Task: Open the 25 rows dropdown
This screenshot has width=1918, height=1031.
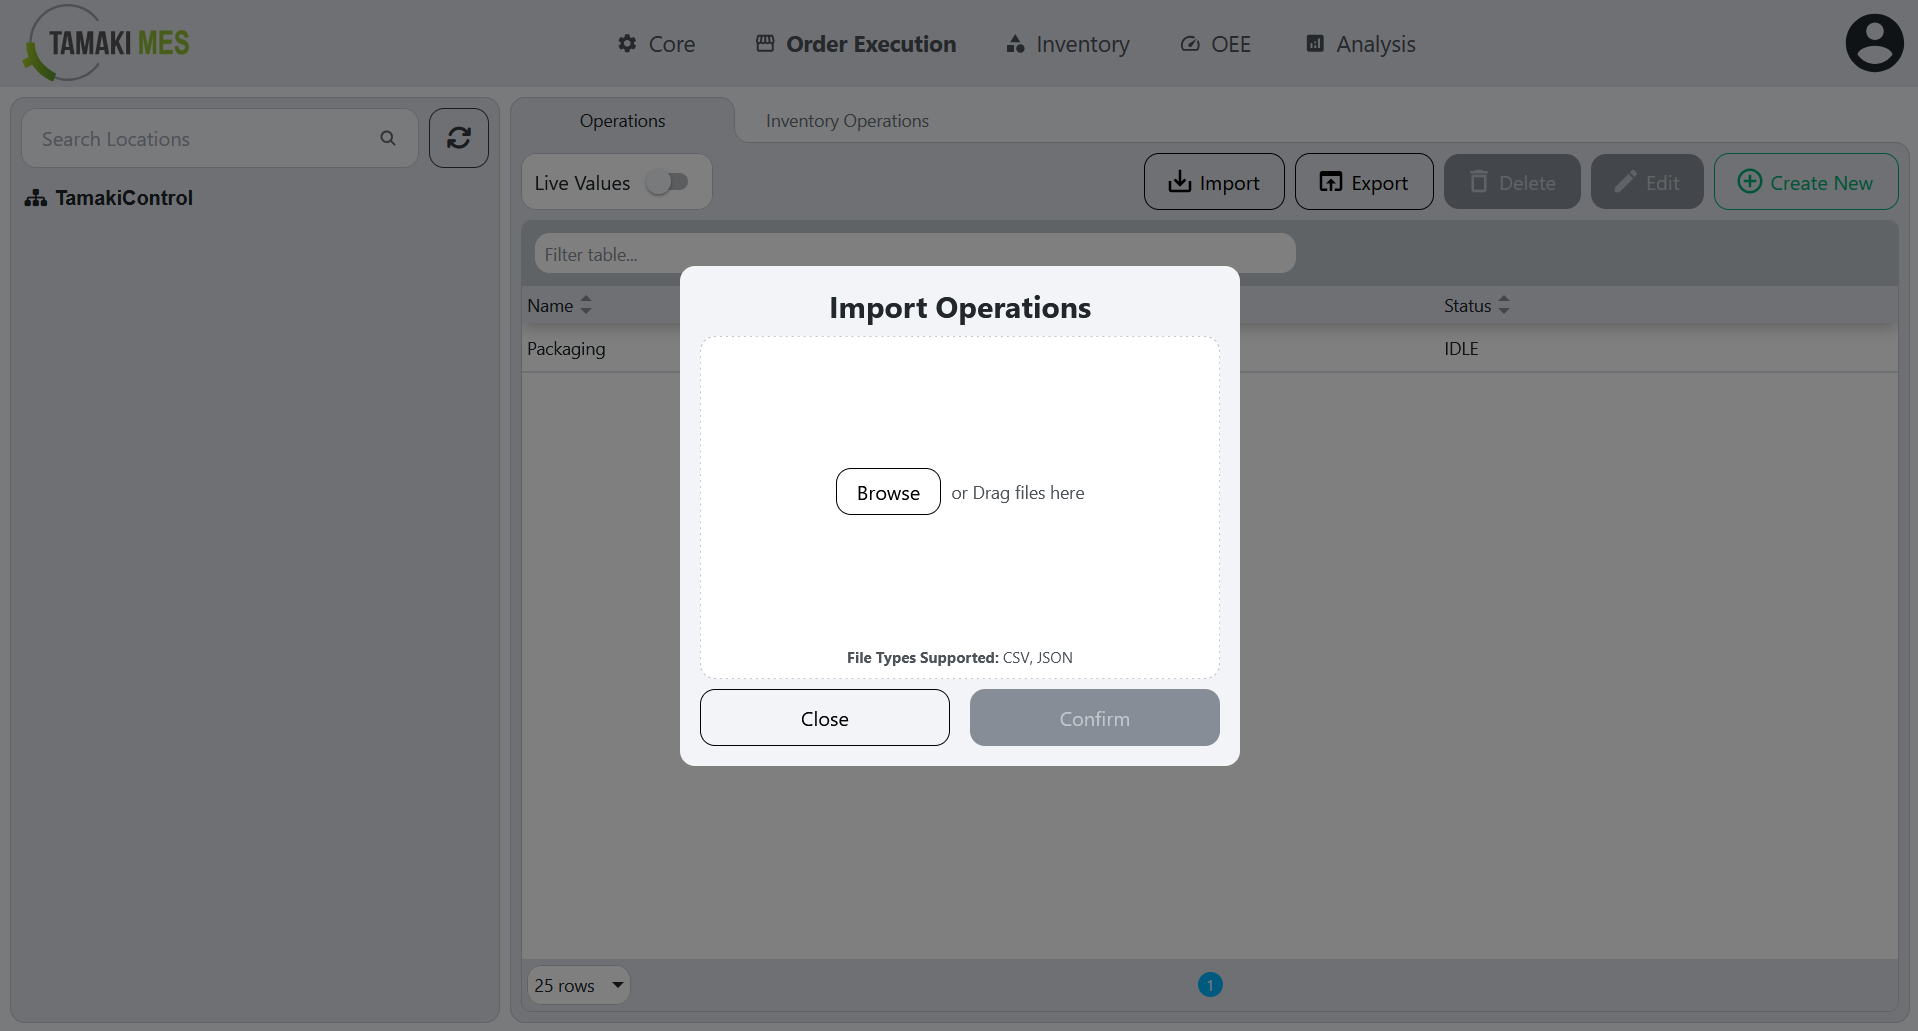Action: 578,985
